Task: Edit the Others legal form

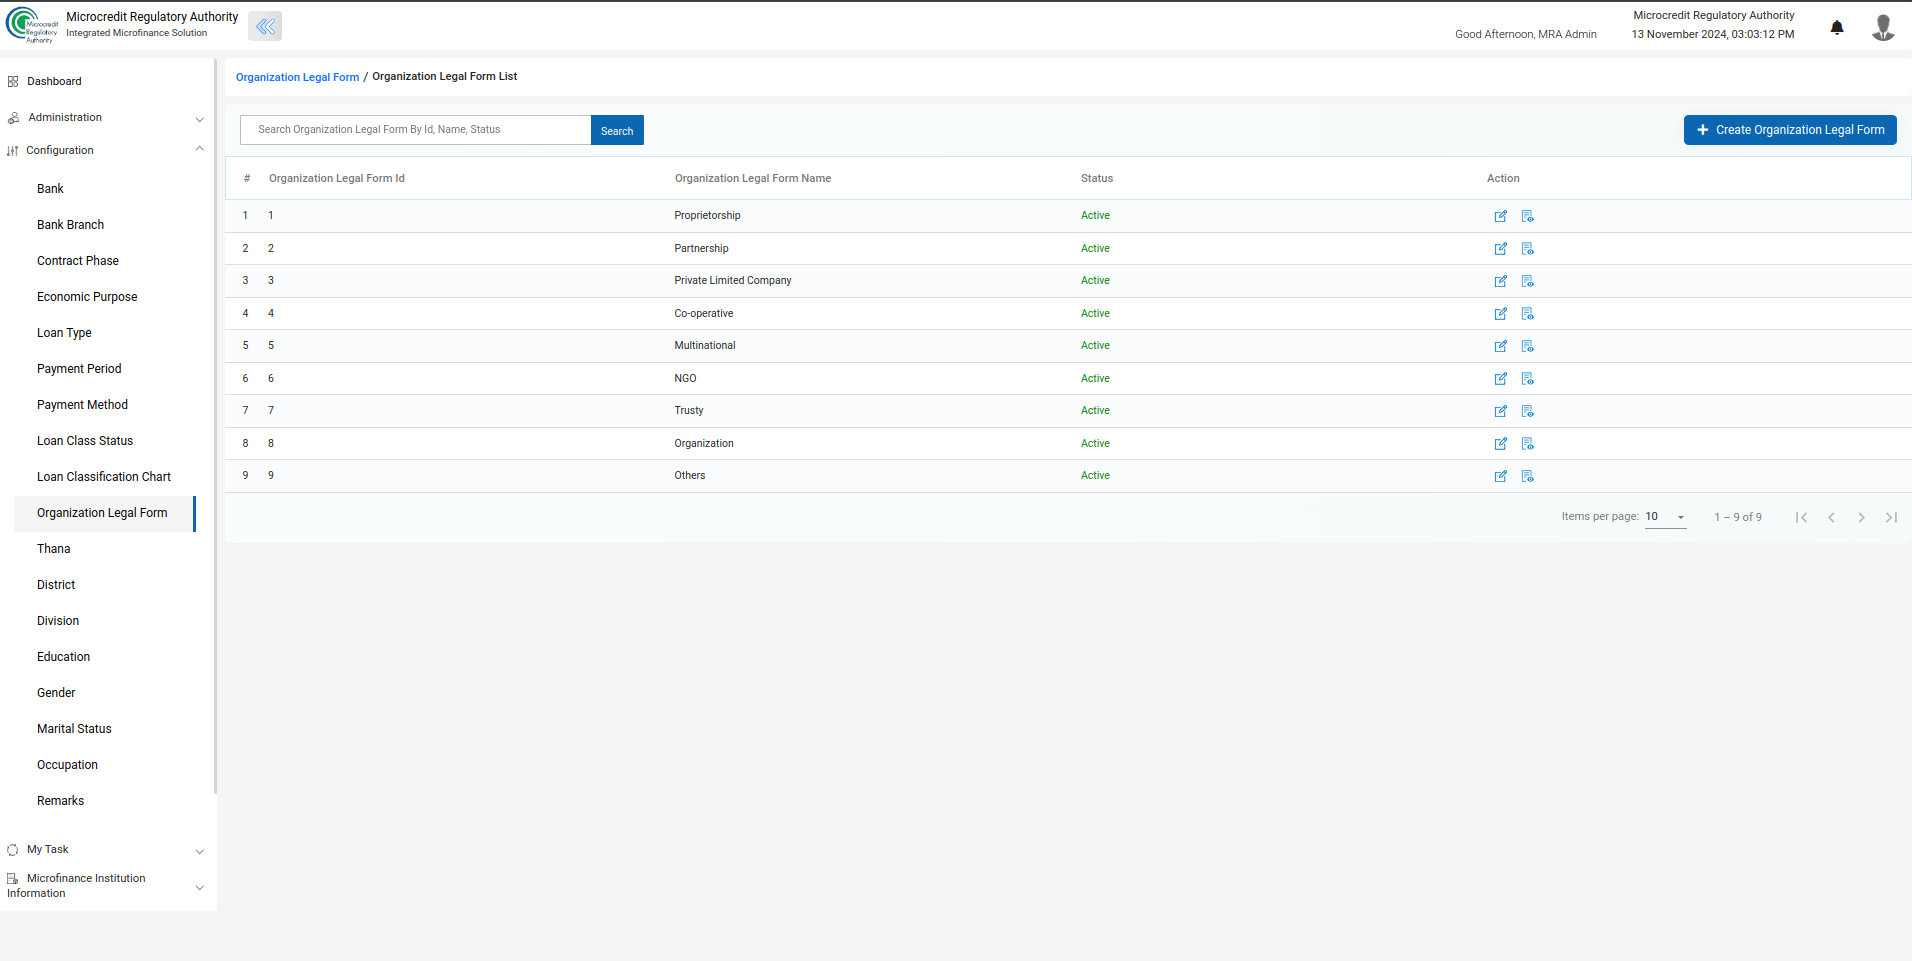Action: tap(1500, 476)
